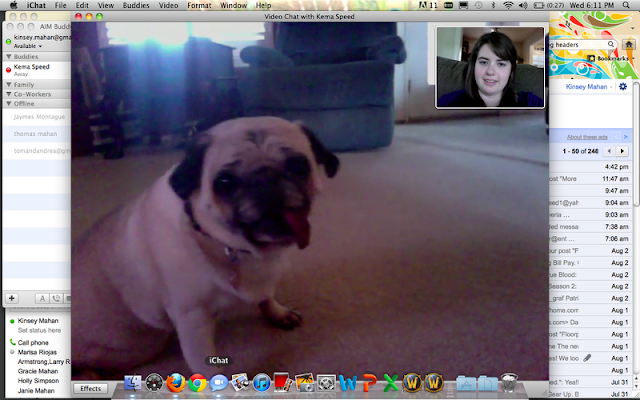Screen dimensions: 640x400
Task: Select Jaymes Montague offline buddy
Action: click(x=37, y=117)
